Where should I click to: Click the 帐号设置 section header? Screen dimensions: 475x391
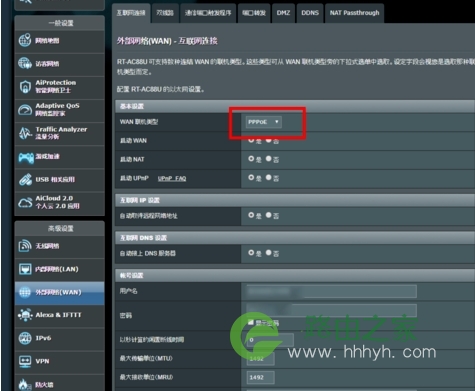click(295, 275)
